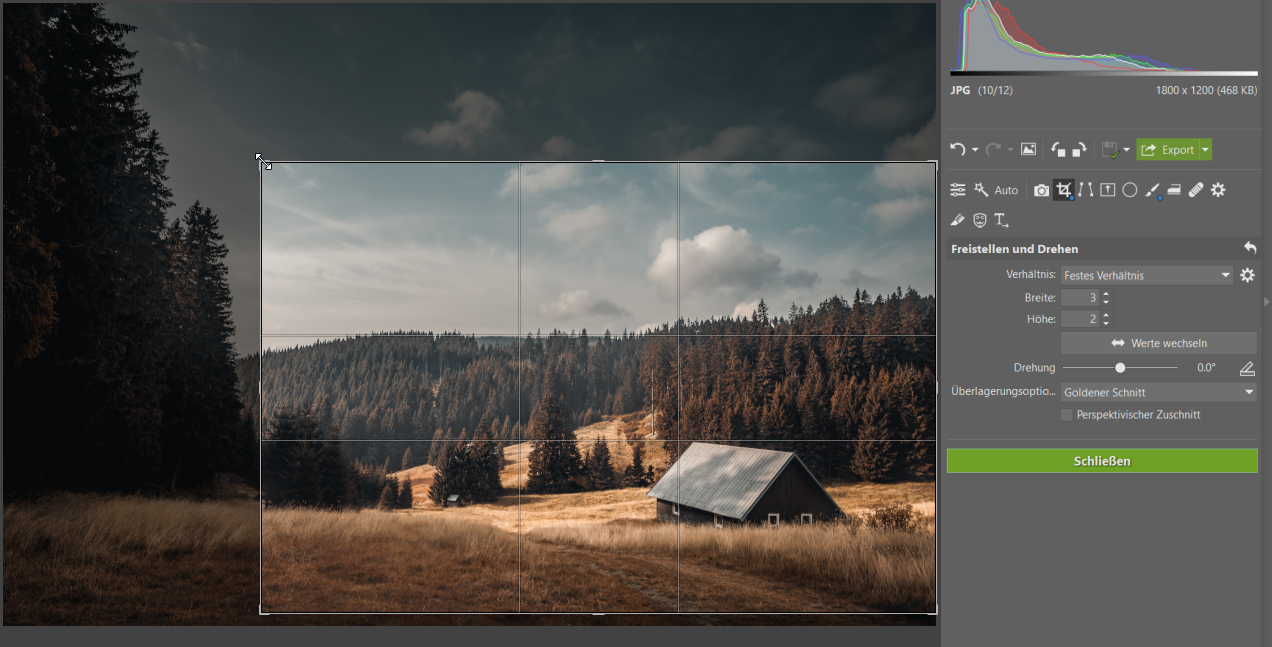Rotate the image right
This screenshot has height=647, width=1272.
tap(1079, 150)
